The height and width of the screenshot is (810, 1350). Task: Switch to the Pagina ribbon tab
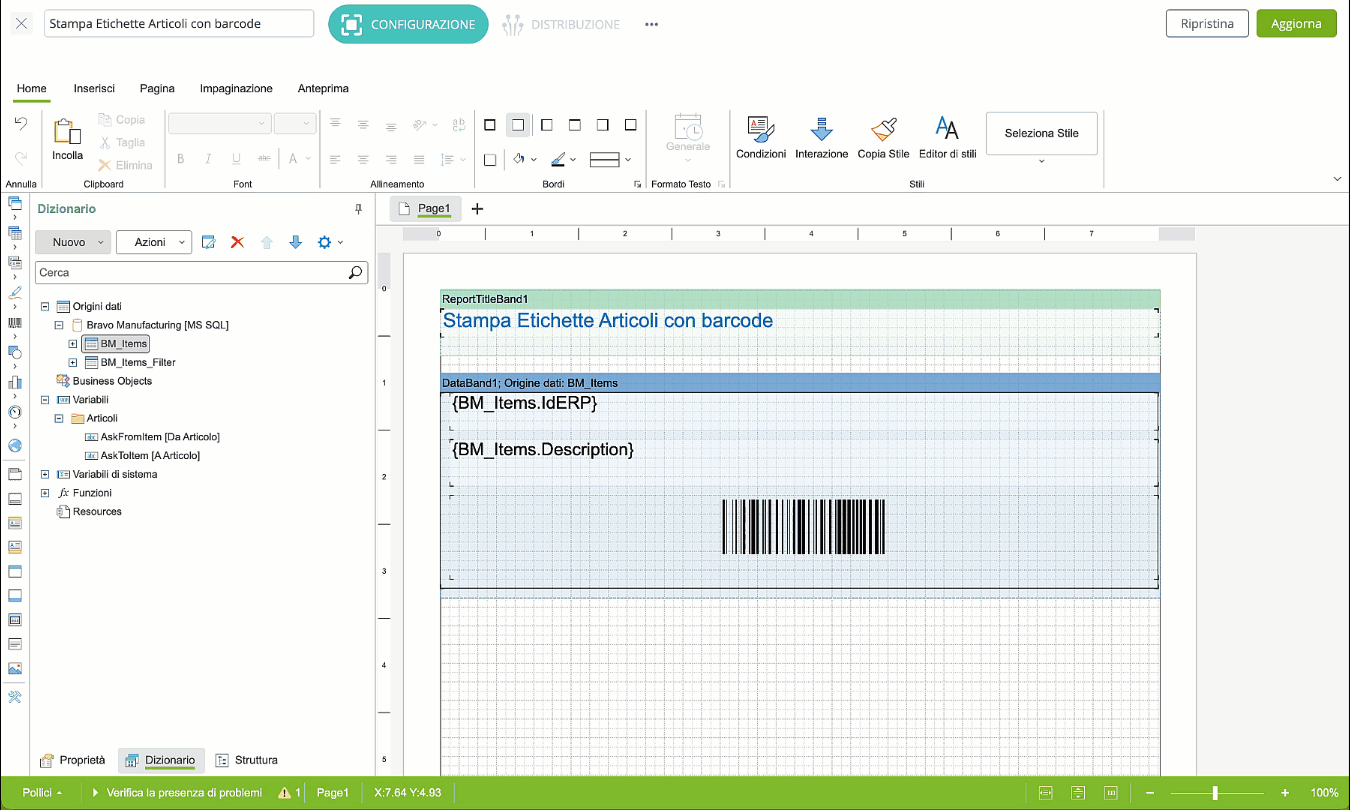pyautogui.click(x=157, y=88)
